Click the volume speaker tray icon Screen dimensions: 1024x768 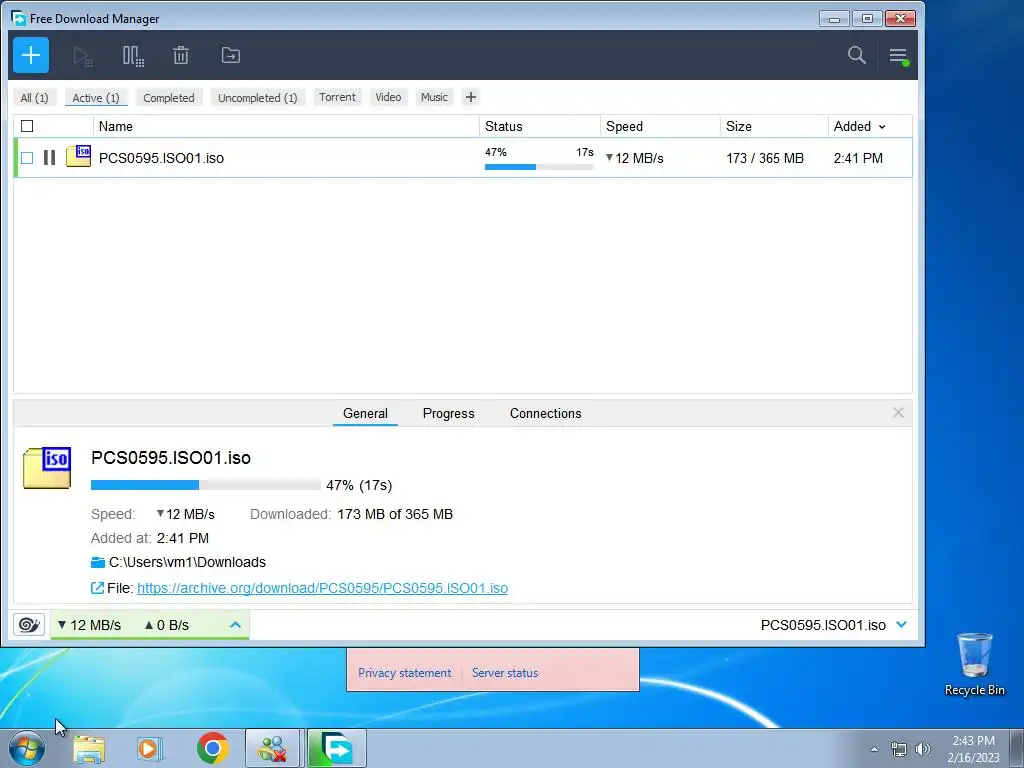click(x=922, y=749)
